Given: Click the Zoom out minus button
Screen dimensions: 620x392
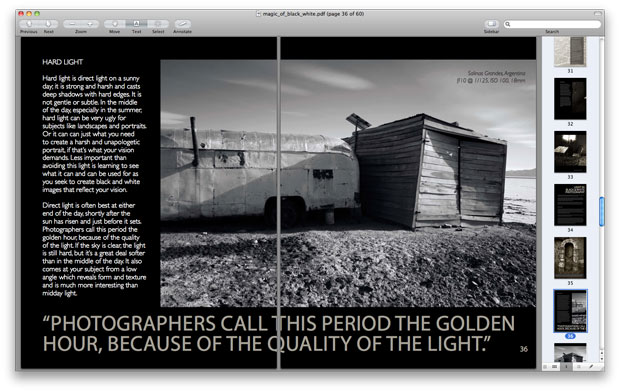Looking at the screenshot, I should pos(72,24).
